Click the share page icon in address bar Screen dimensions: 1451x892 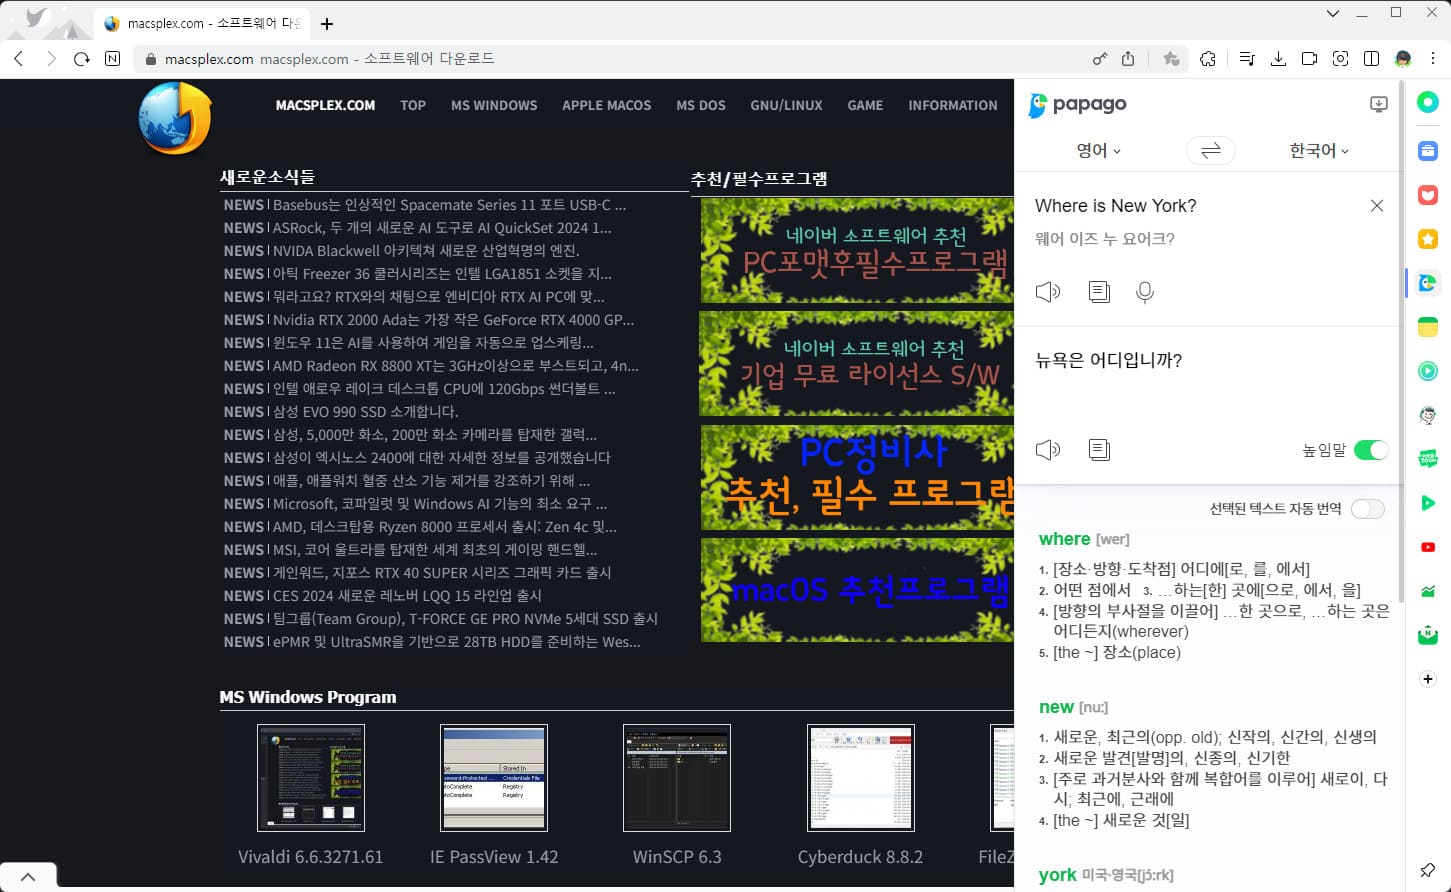(1128, 59)
